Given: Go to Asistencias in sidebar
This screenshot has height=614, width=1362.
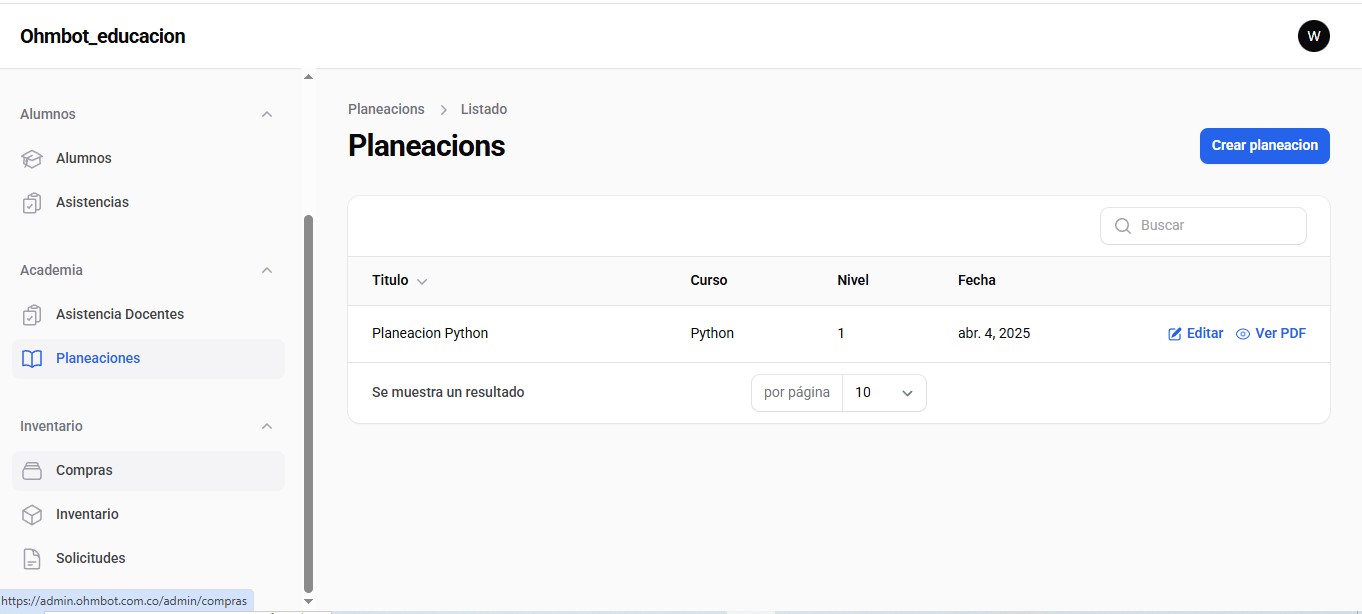Looking at the screenshot, I should click(148, 202).
